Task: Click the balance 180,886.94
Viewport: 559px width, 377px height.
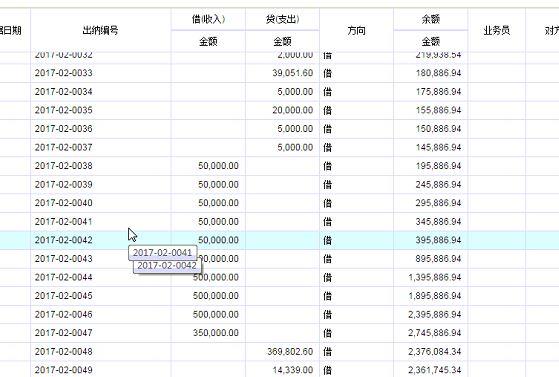Action: coord(439,73)
